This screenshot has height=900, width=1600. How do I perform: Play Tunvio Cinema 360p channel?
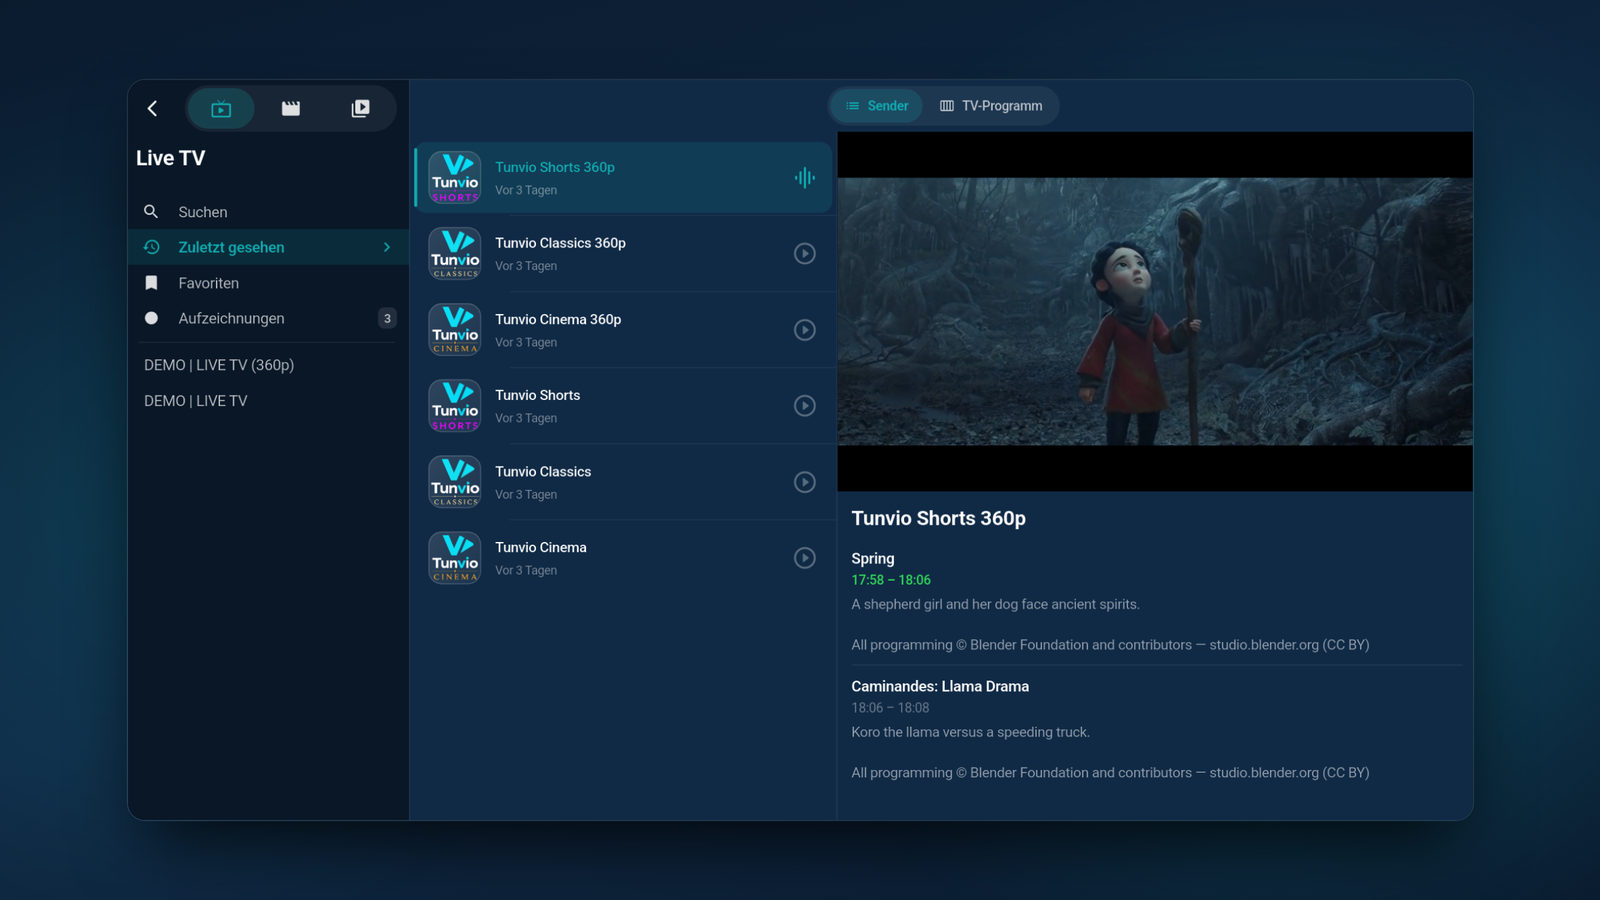(805, 330)
